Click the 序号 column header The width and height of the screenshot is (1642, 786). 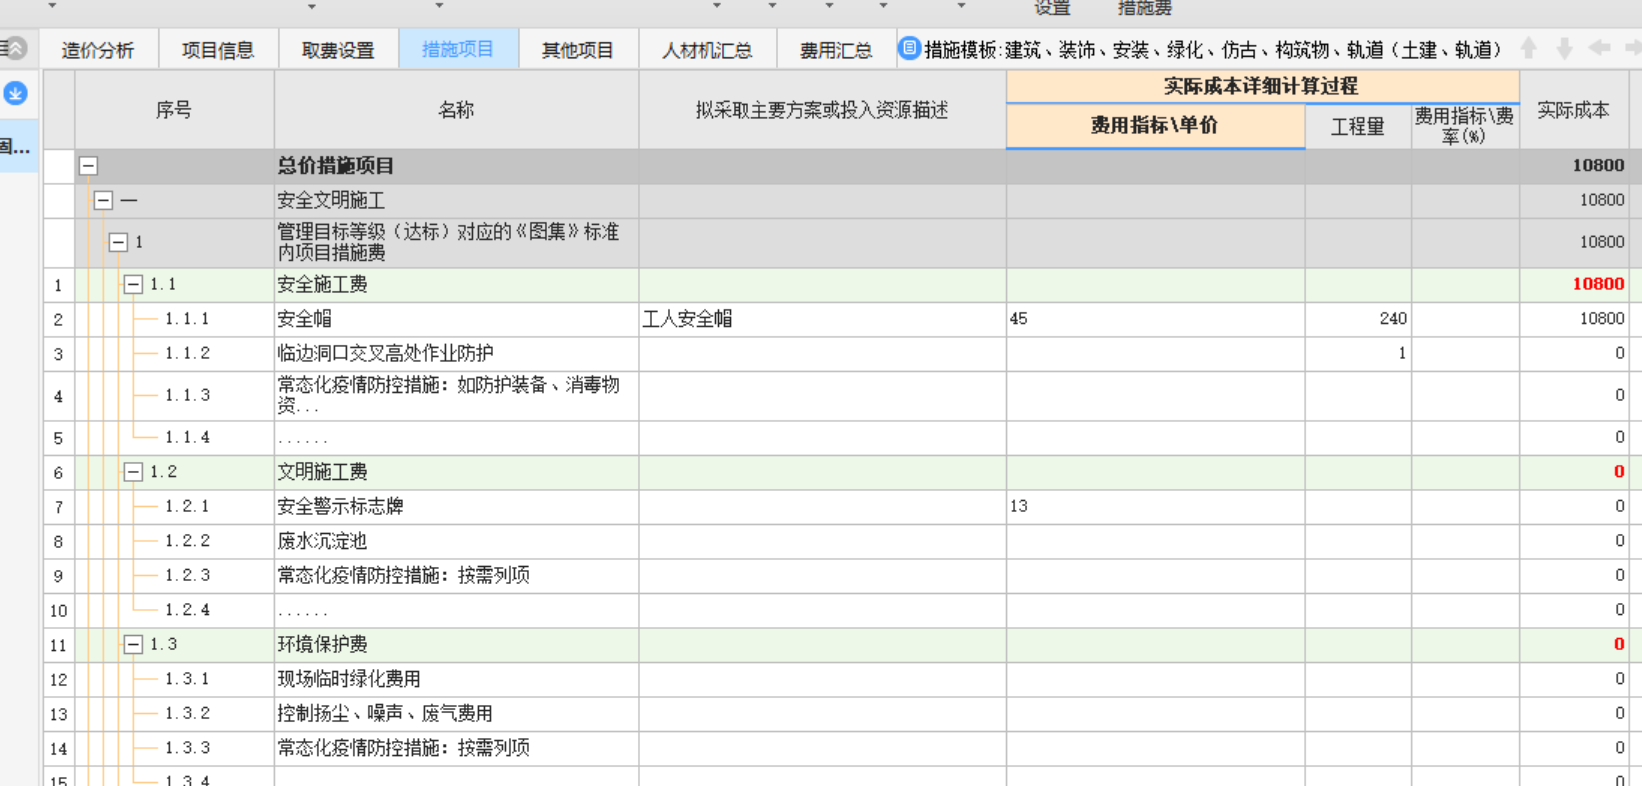(174, 110)
